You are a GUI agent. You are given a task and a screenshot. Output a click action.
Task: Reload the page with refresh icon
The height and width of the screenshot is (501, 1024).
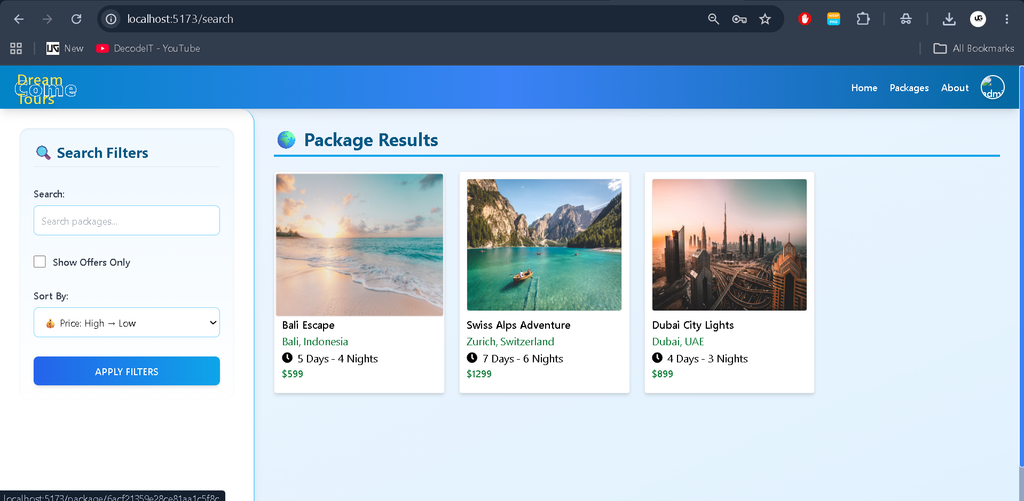76,19
